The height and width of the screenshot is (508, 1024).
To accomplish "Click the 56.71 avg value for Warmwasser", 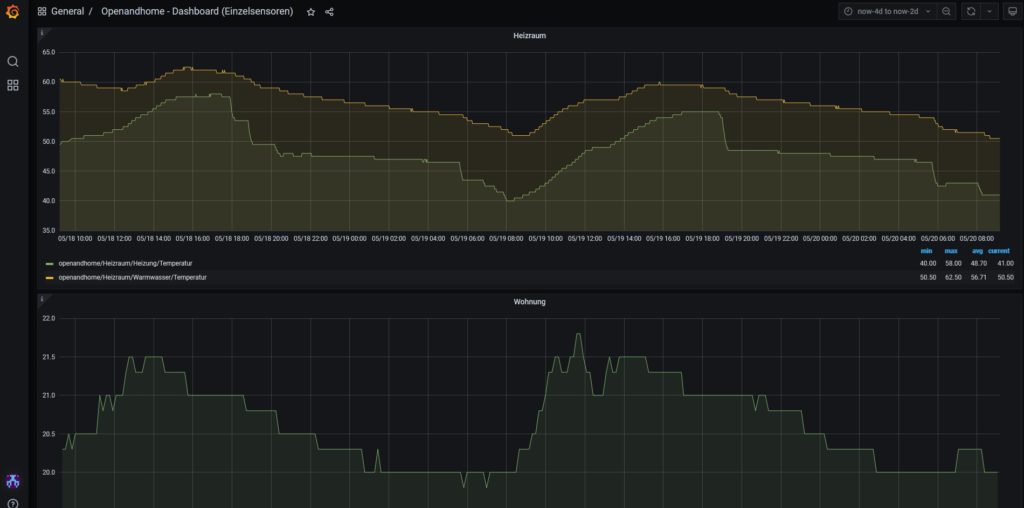I will click(978, 278).
